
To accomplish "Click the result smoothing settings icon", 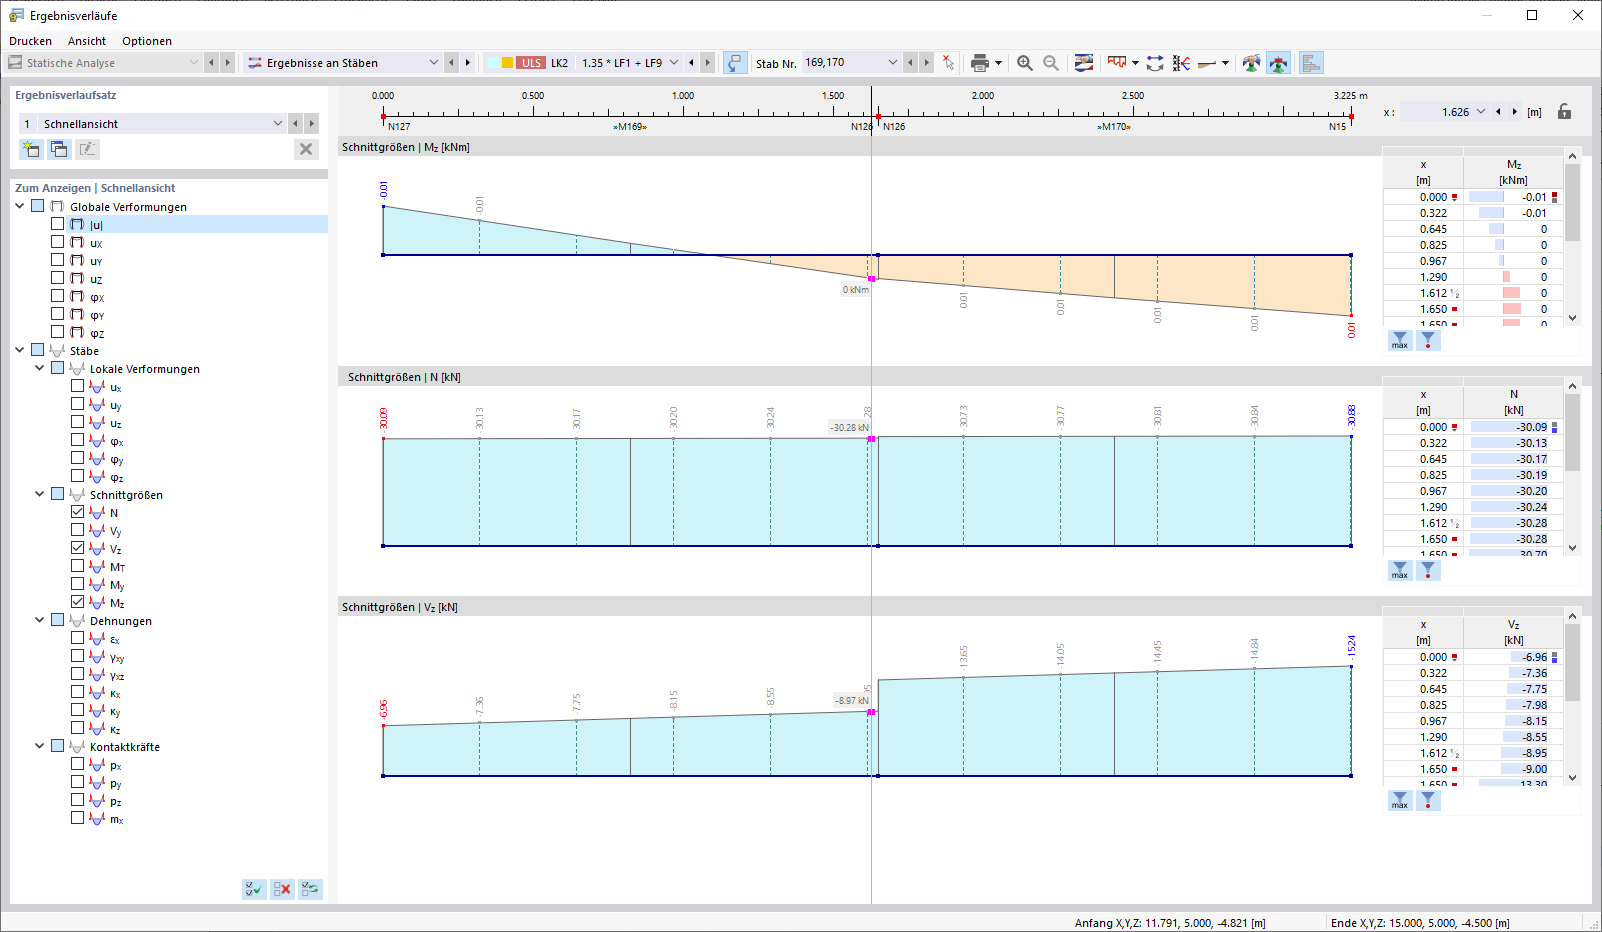I will (x=1084, y=63).
